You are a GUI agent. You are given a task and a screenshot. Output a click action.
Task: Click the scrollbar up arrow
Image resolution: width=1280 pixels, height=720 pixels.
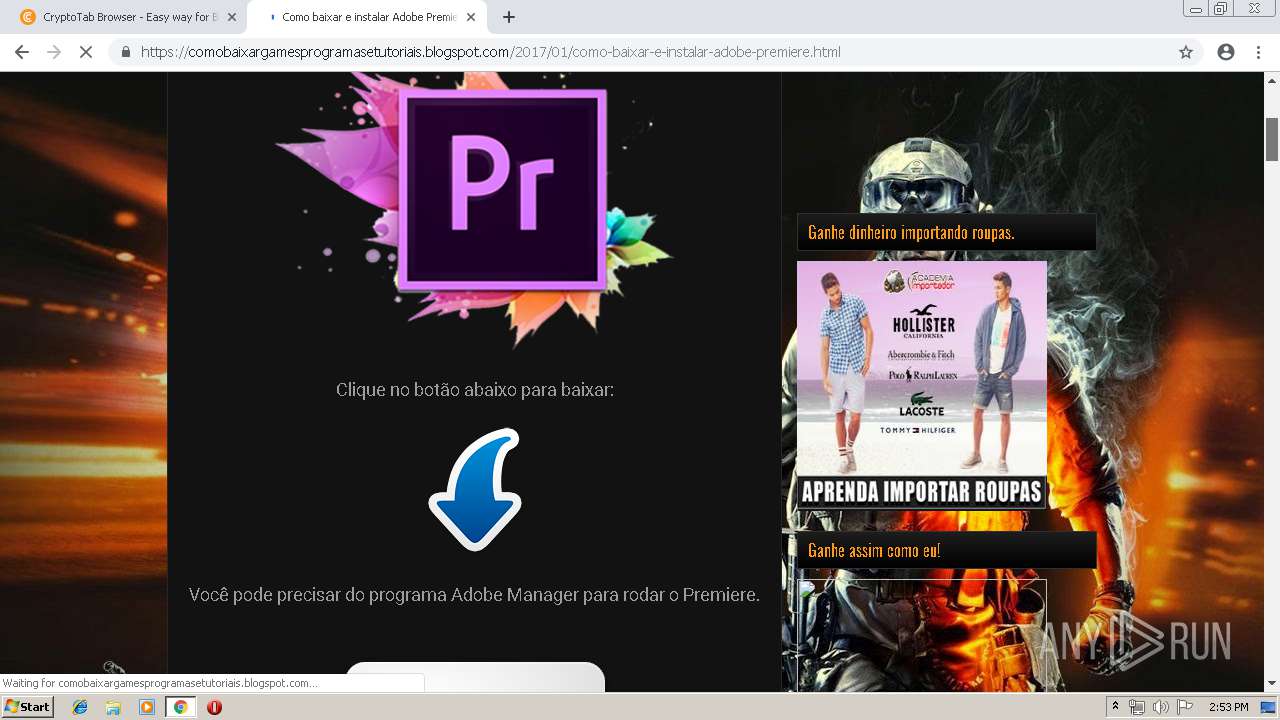click(x=1272, y=80)
